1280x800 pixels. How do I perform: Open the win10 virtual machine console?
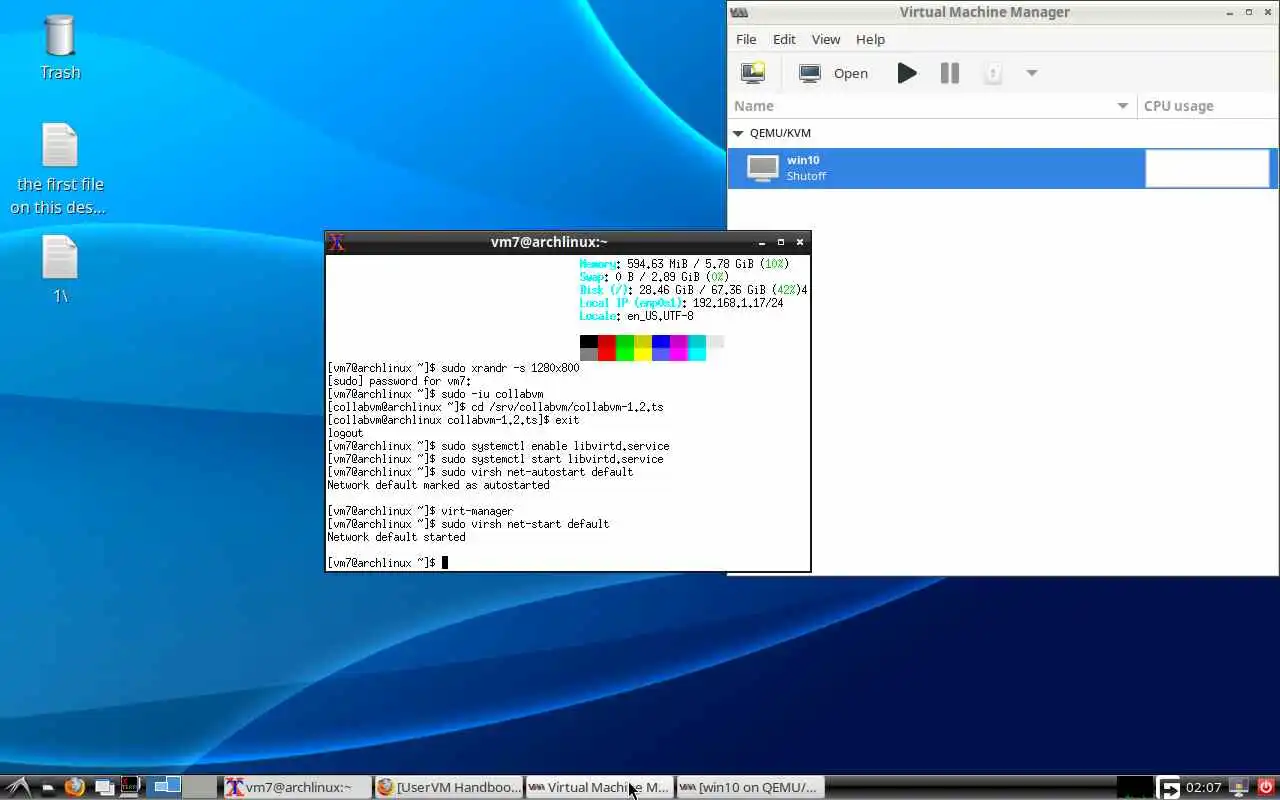point(833,73)
